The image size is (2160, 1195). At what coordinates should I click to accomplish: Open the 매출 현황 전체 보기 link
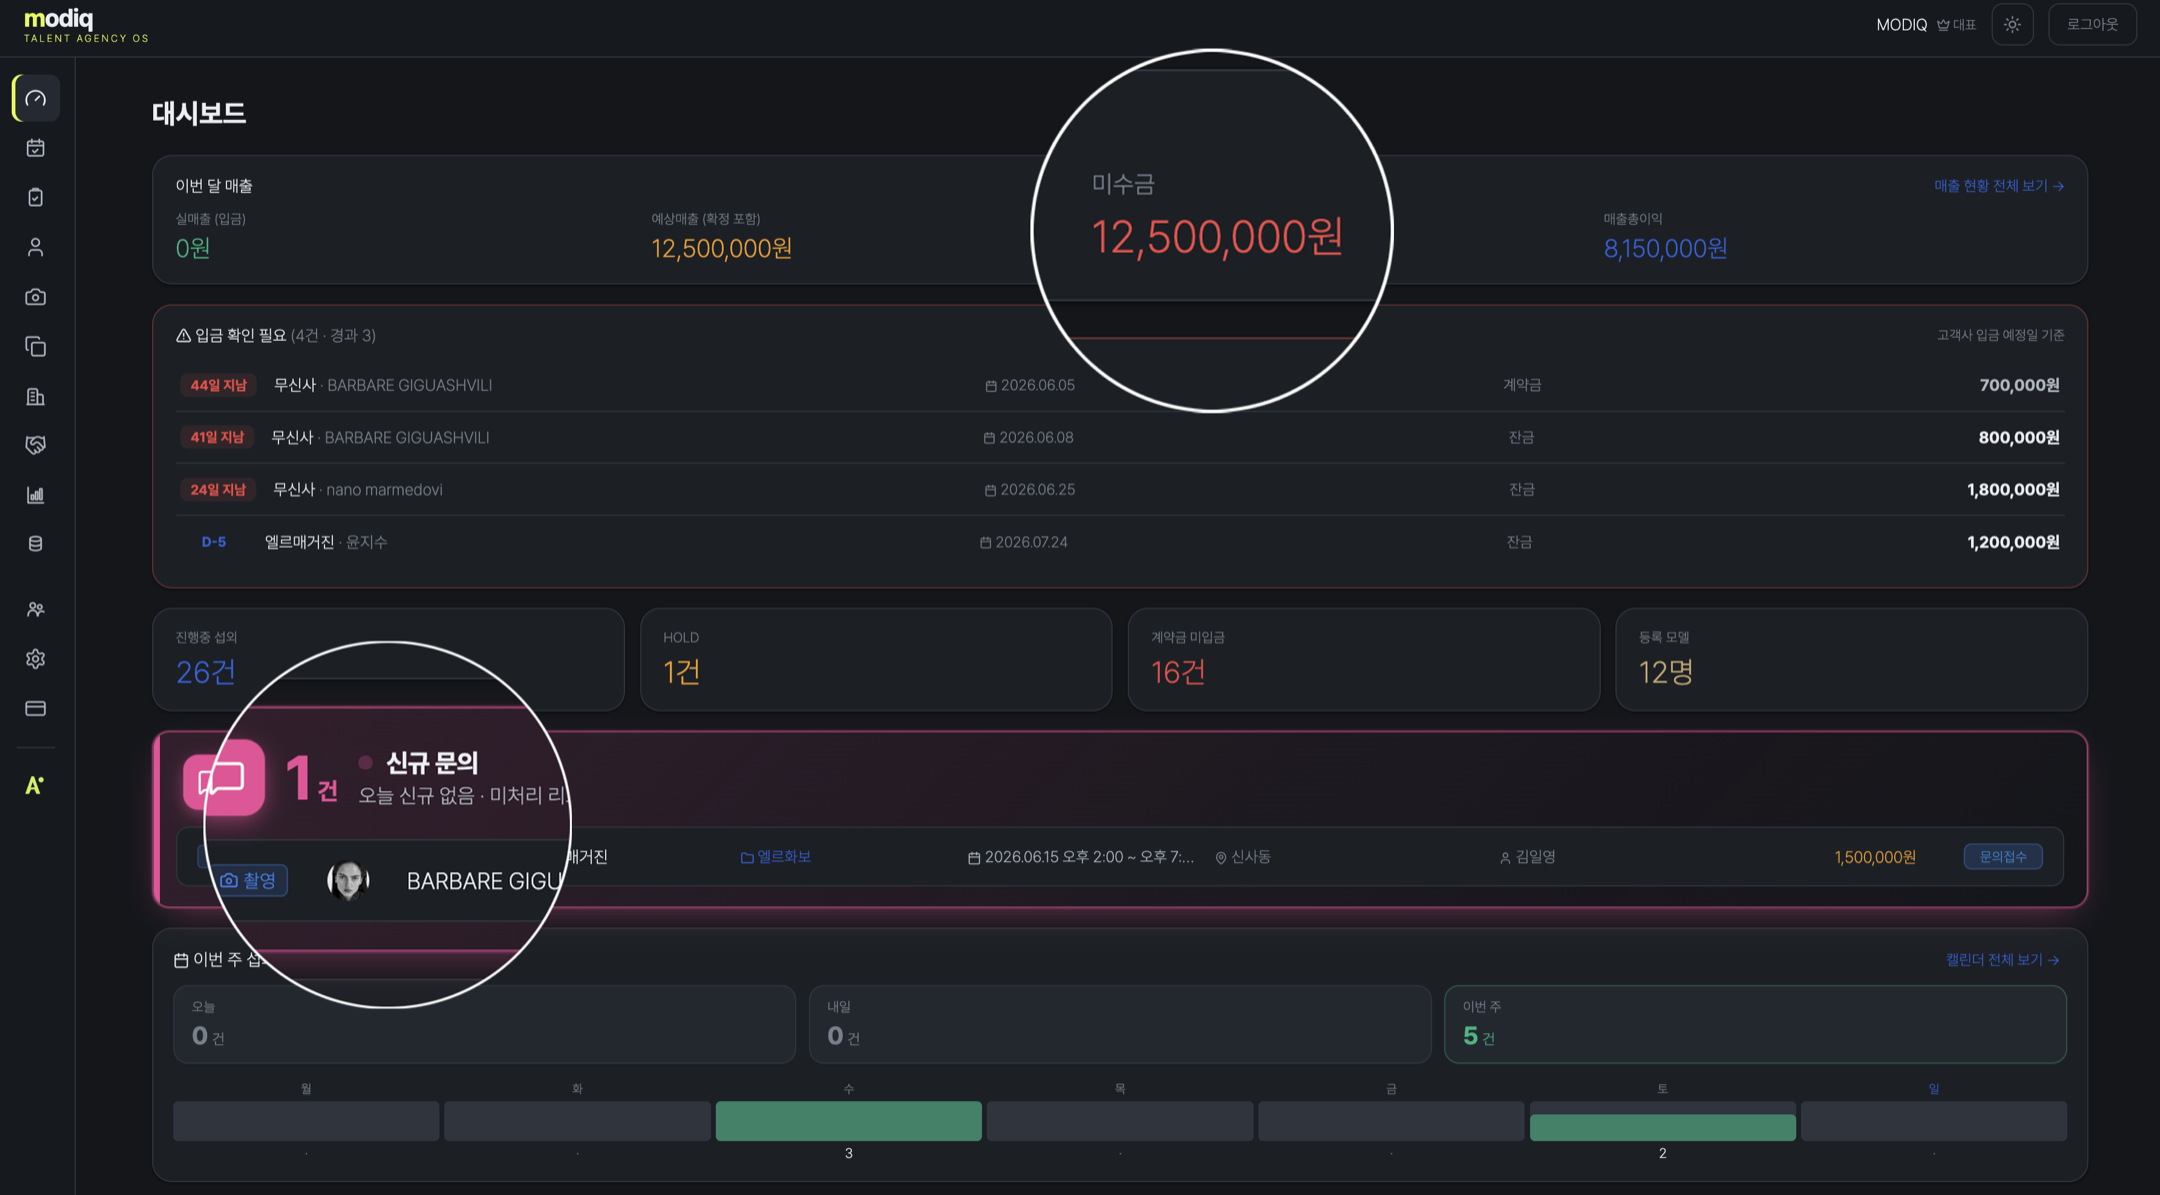[x=1999, y=186]
